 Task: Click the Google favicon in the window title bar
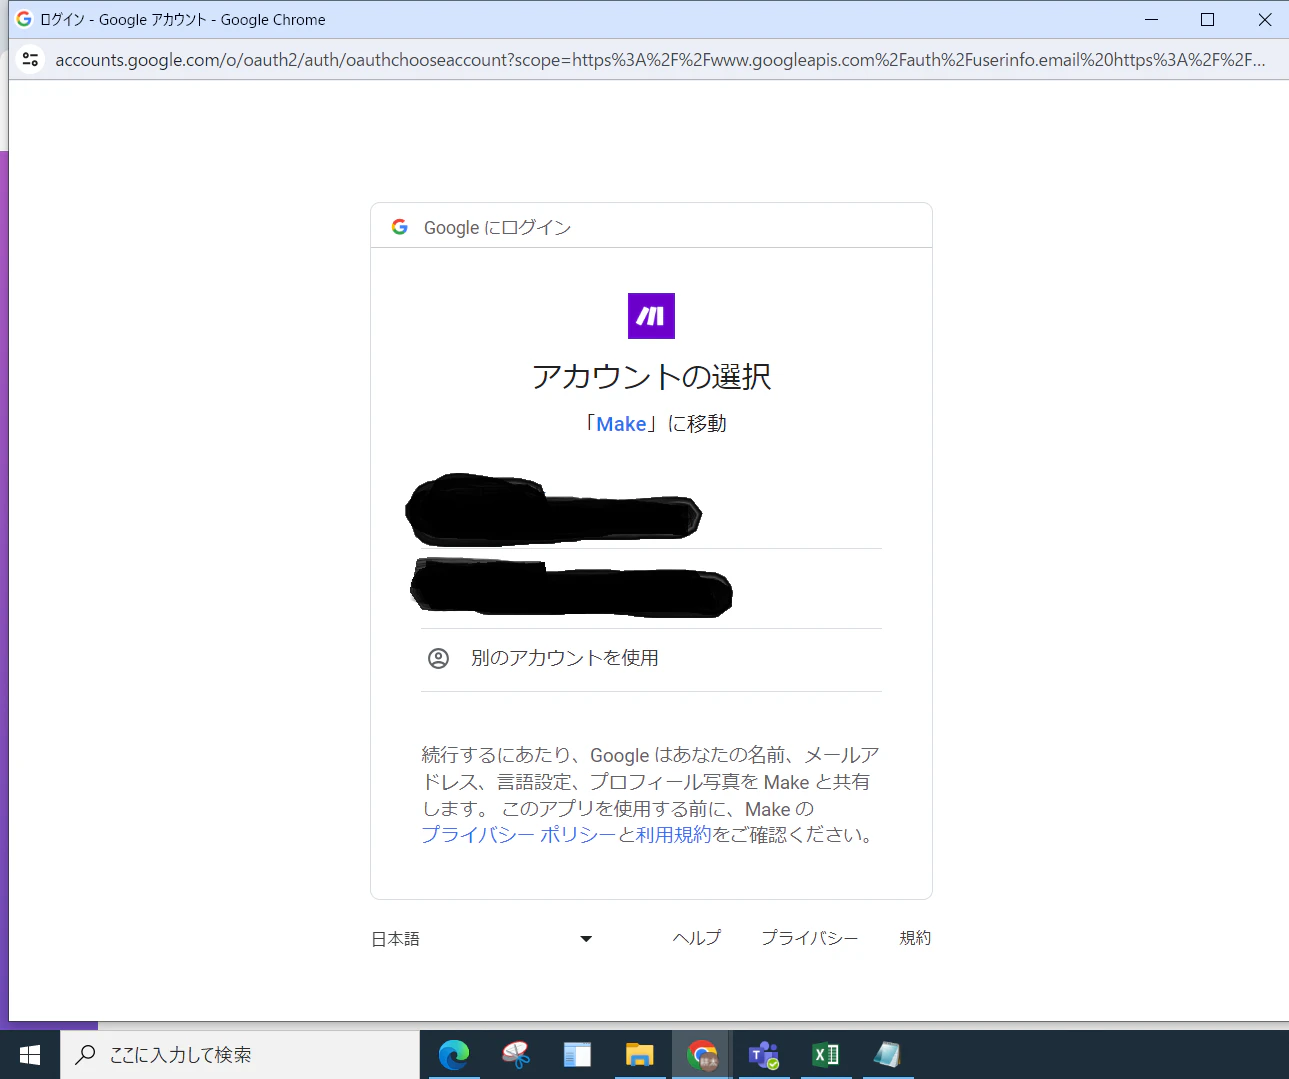point(24,19)
